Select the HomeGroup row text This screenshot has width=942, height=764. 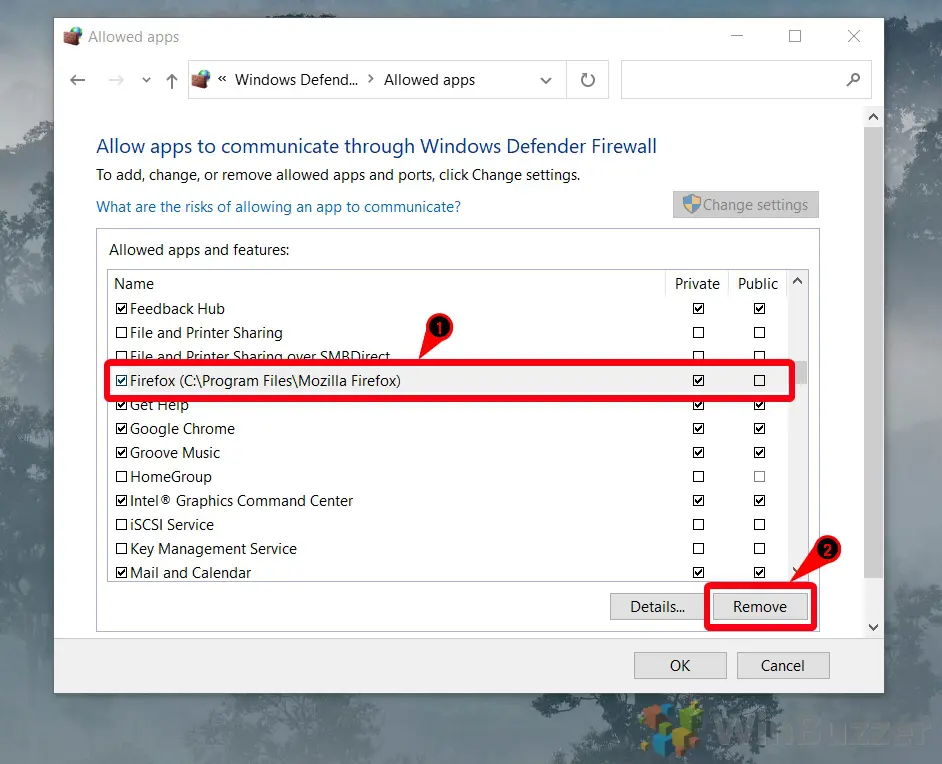click(171, 477)
